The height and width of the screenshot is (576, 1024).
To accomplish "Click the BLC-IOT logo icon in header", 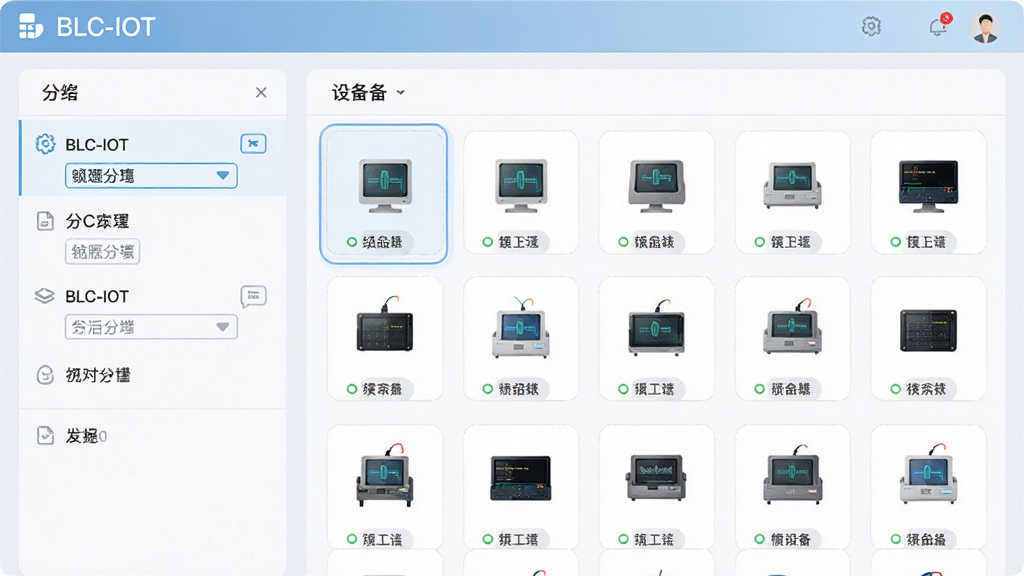I will click(x=30, y=27).
